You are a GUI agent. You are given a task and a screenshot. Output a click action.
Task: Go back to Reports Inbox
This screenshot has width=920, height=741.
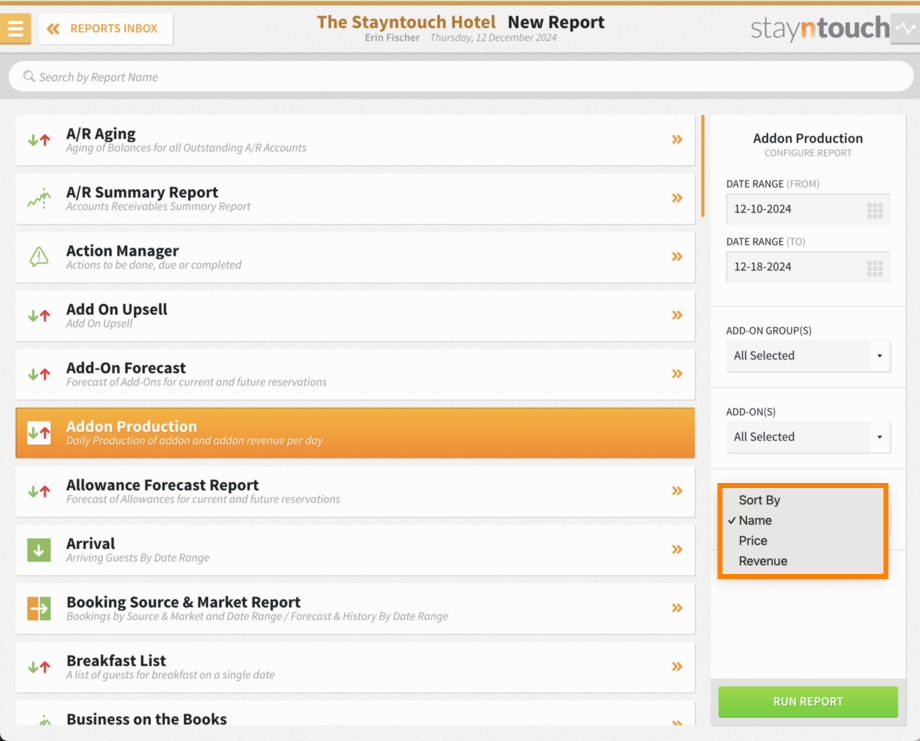106,29
